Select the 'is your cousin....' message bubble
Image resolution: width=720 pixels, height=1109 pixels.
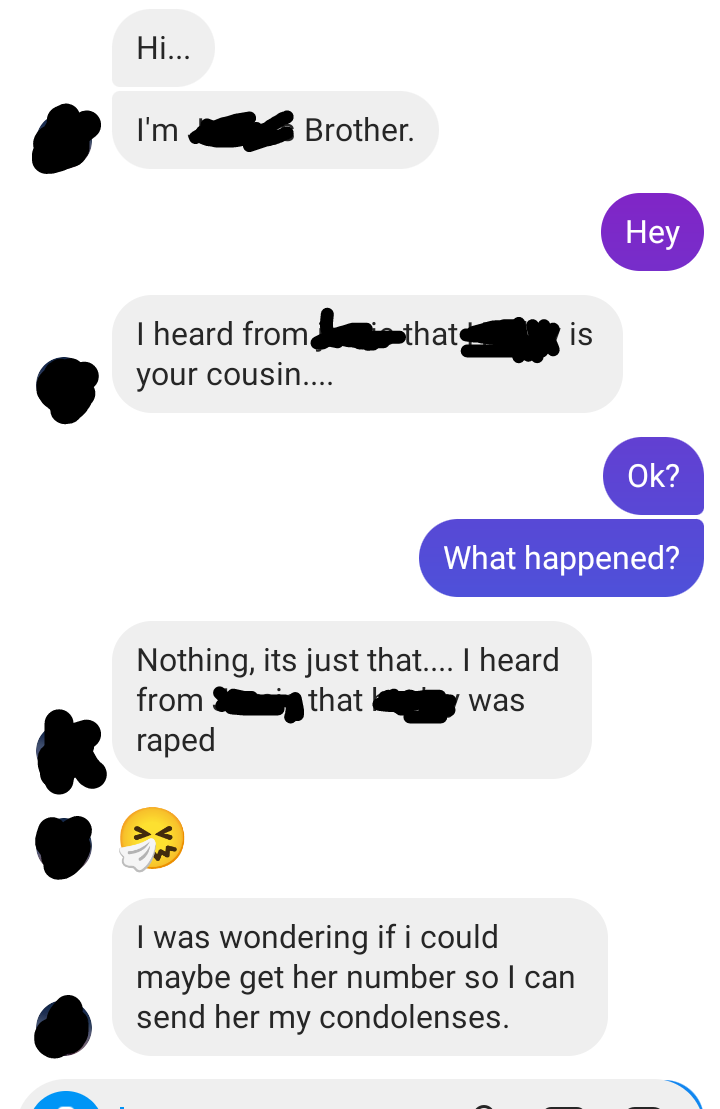pyautogui.click(x=367, y=354)
